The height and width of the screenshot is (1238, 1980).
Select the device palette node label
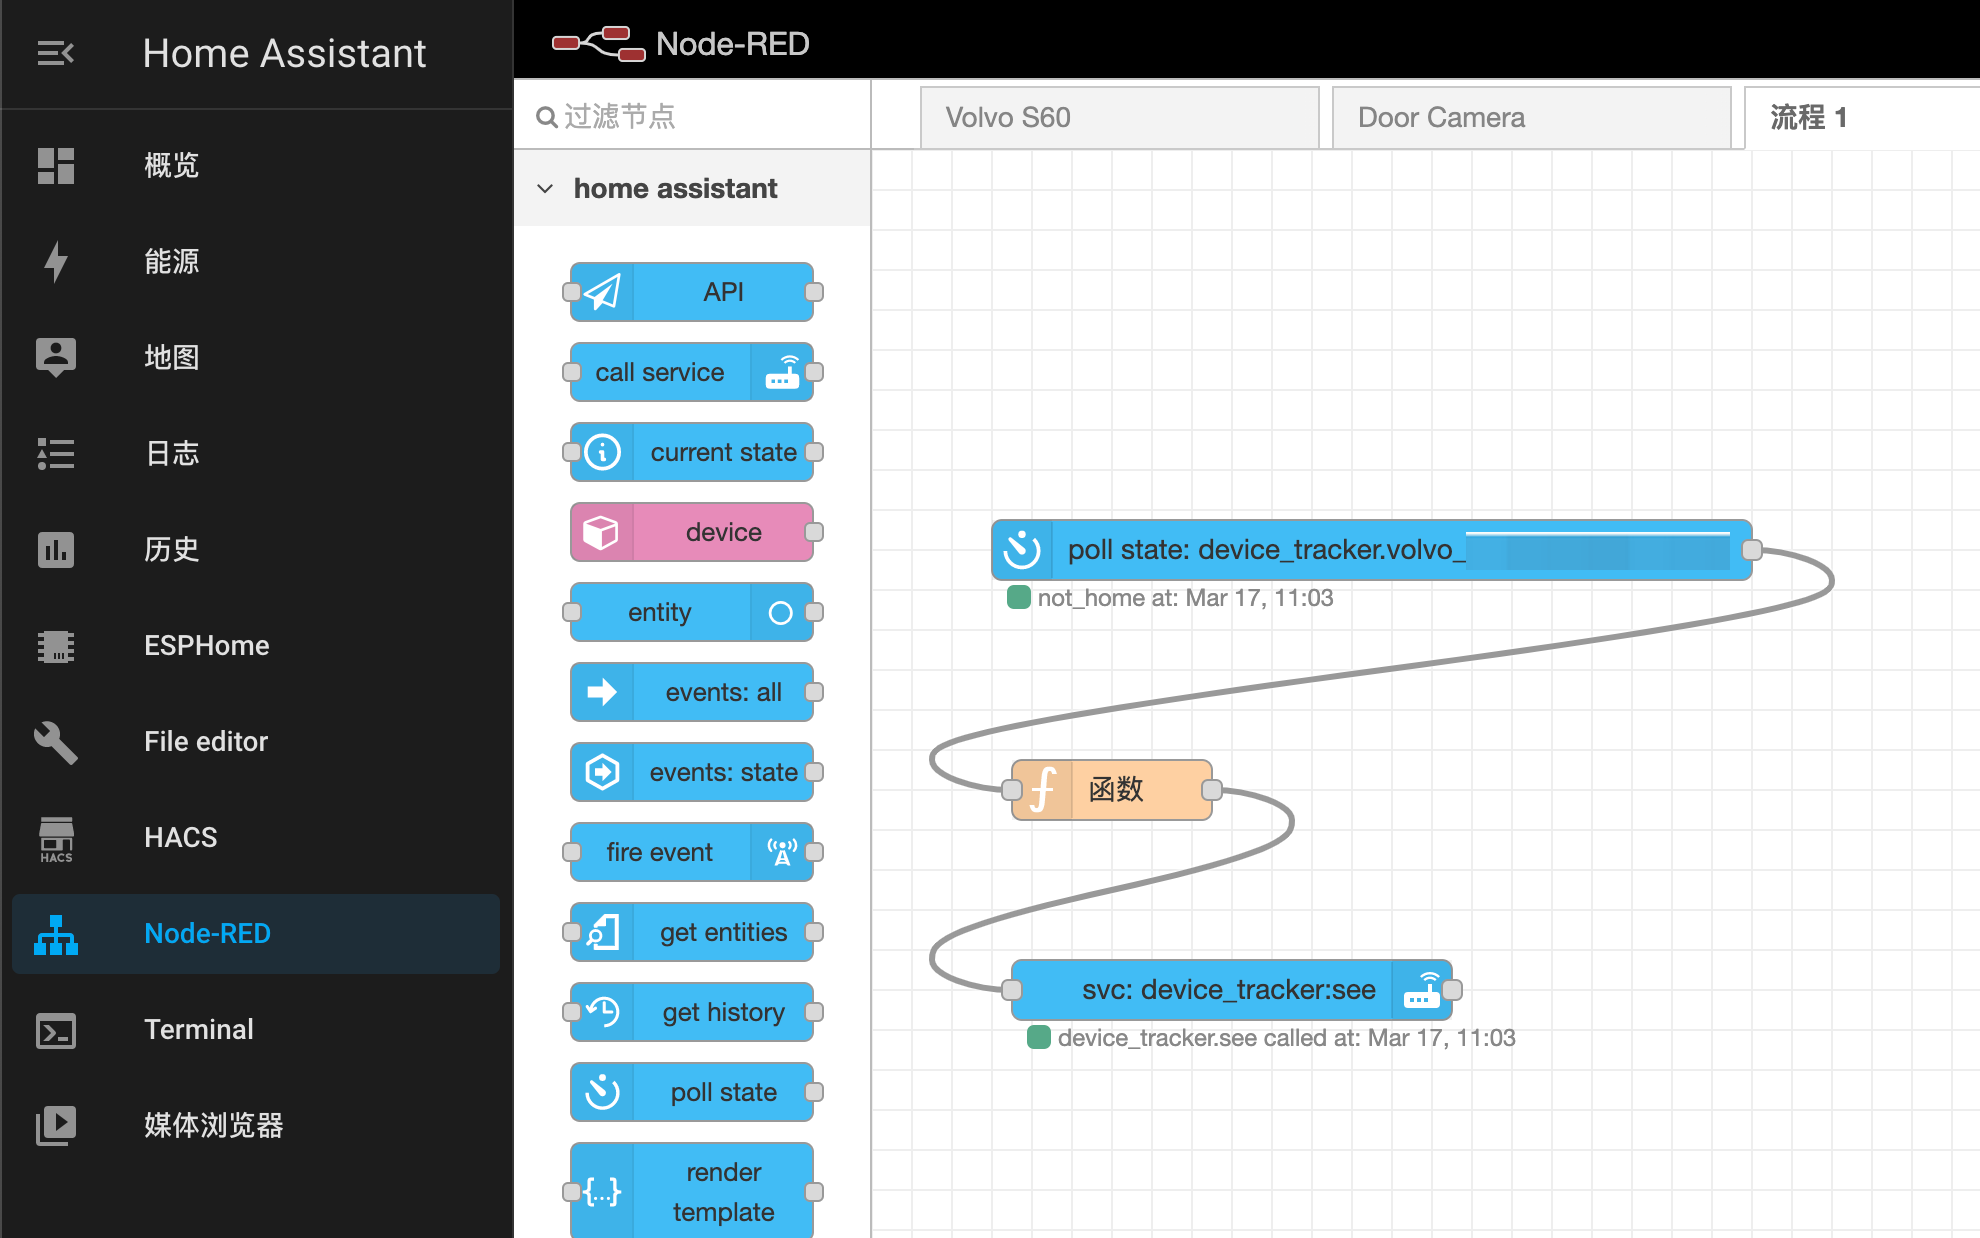tap(724, 532)
